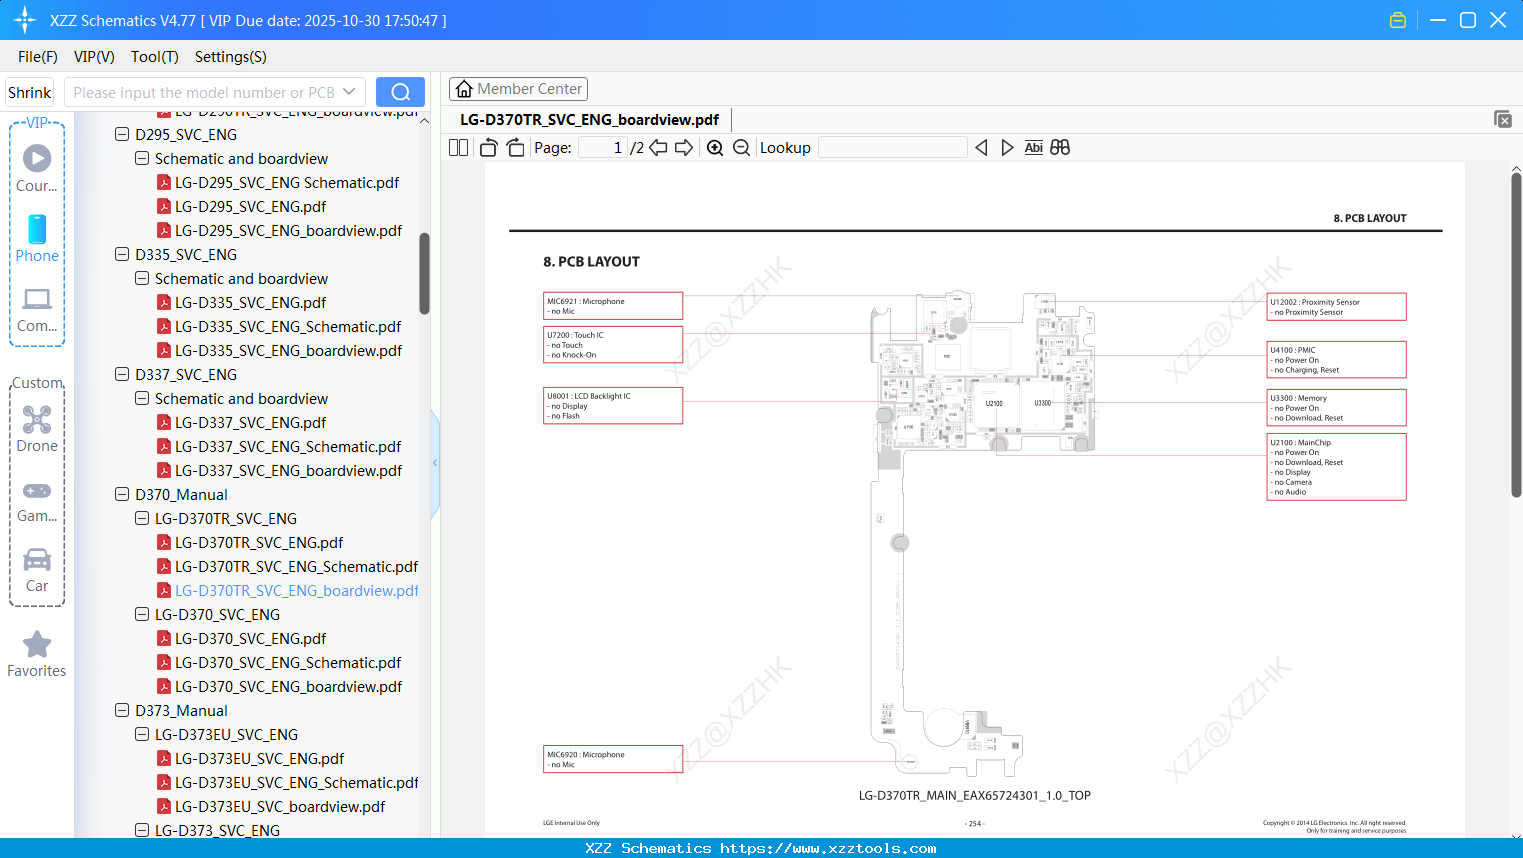Click the Abi match-case toggle in the toolbar
The width and height of the screenshot is (1523, 858).
point(1033,147)
